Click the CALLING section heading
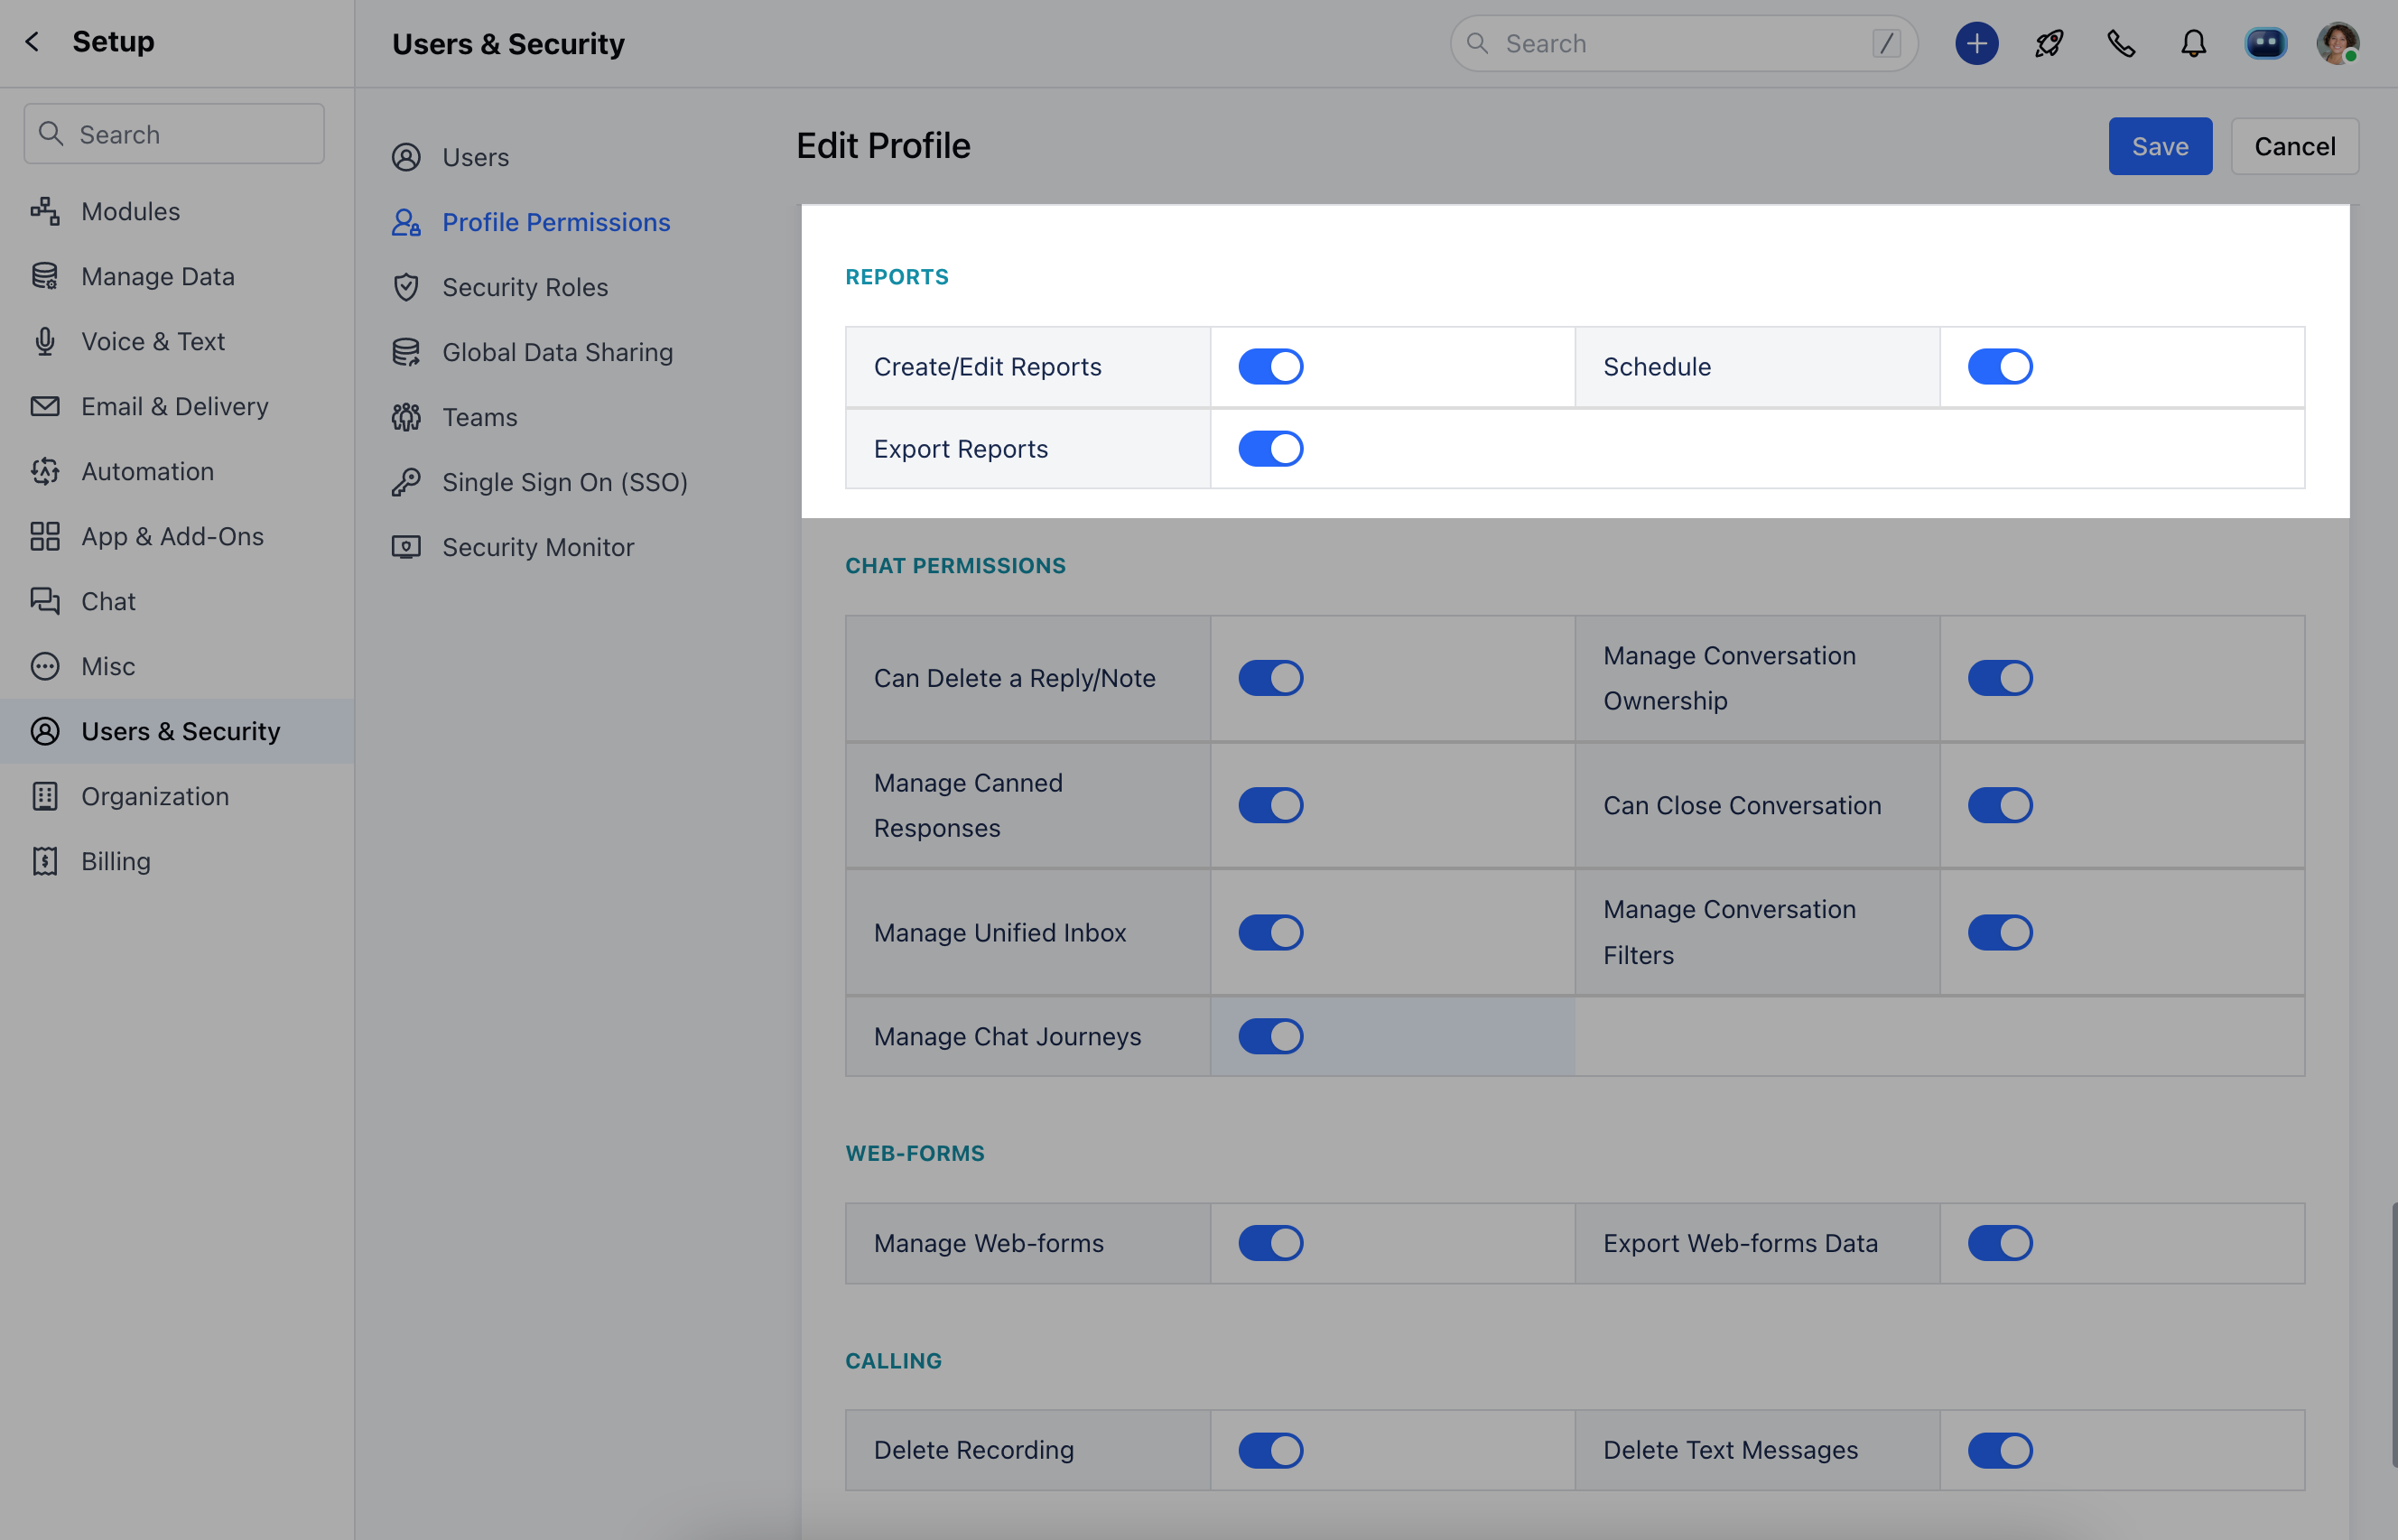This screenshot has height=1540, width=2398. 894,1361
